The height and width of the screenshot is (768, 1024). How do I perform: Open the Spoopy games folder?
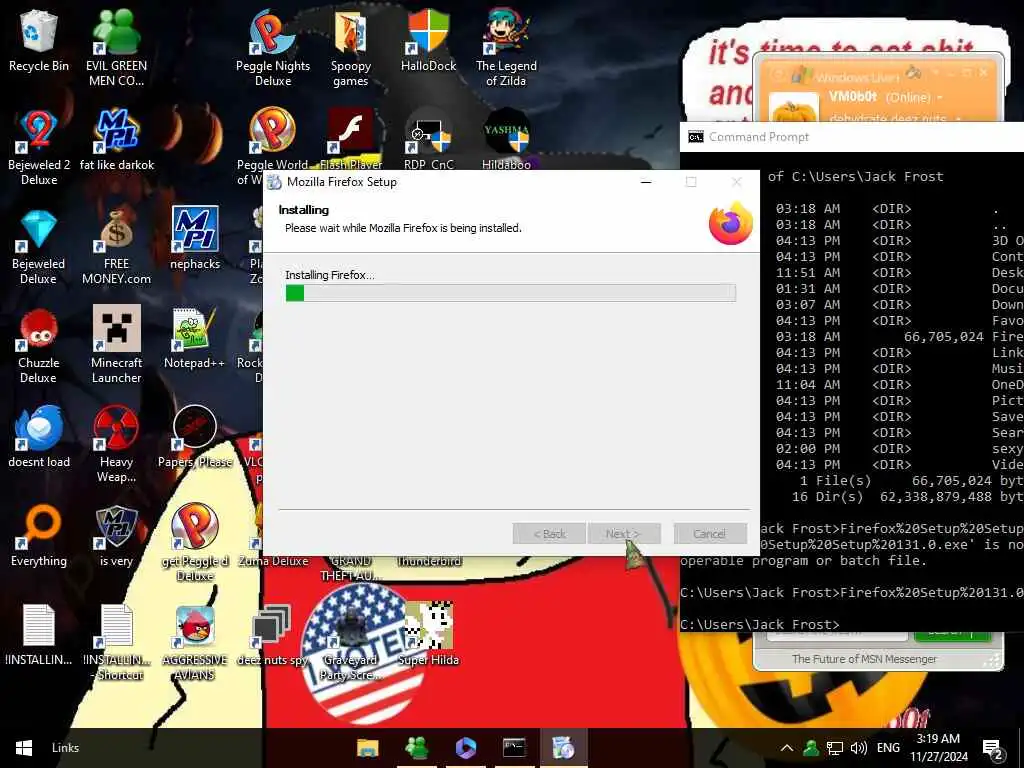point(351,47)
